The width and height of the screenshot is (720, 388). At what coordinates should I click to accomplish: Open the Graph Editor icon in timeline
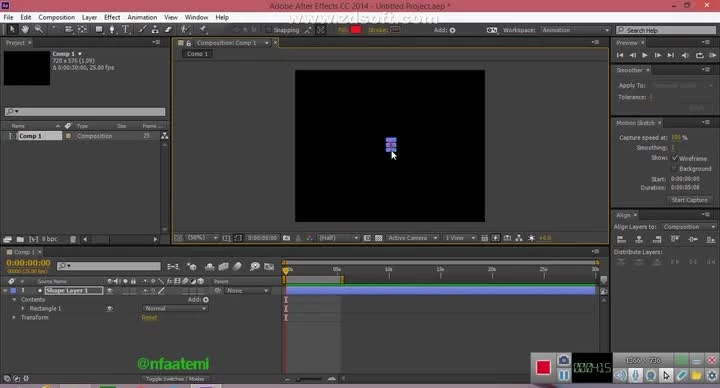(x=269, y=266)
